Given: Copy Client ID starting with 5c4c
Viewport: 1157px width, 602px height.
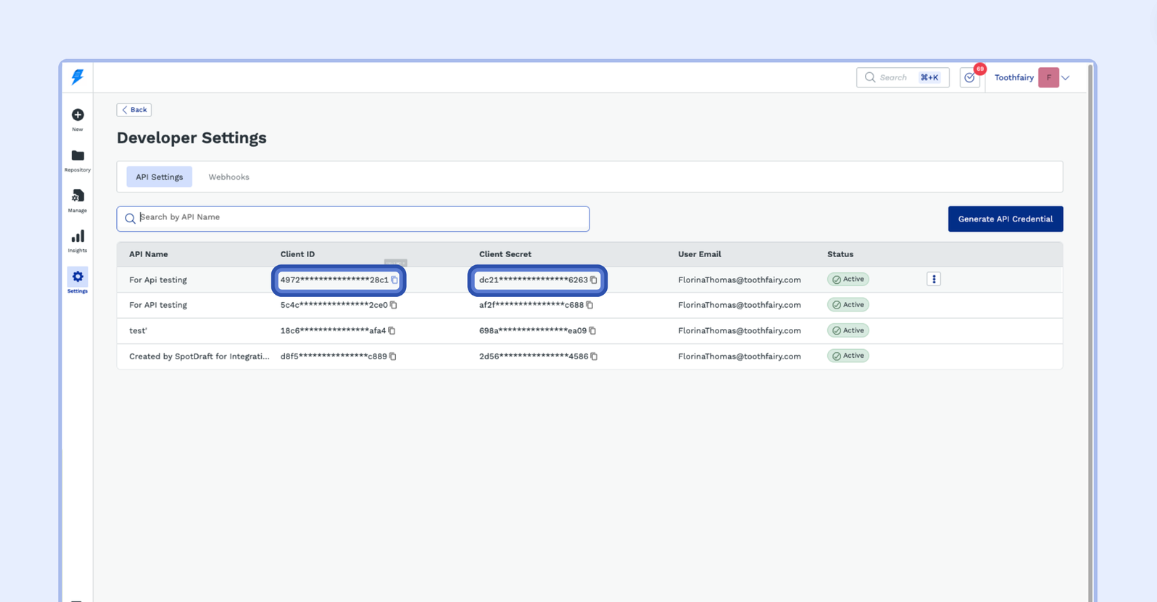Looking at the screenshot, I should 393,305.
